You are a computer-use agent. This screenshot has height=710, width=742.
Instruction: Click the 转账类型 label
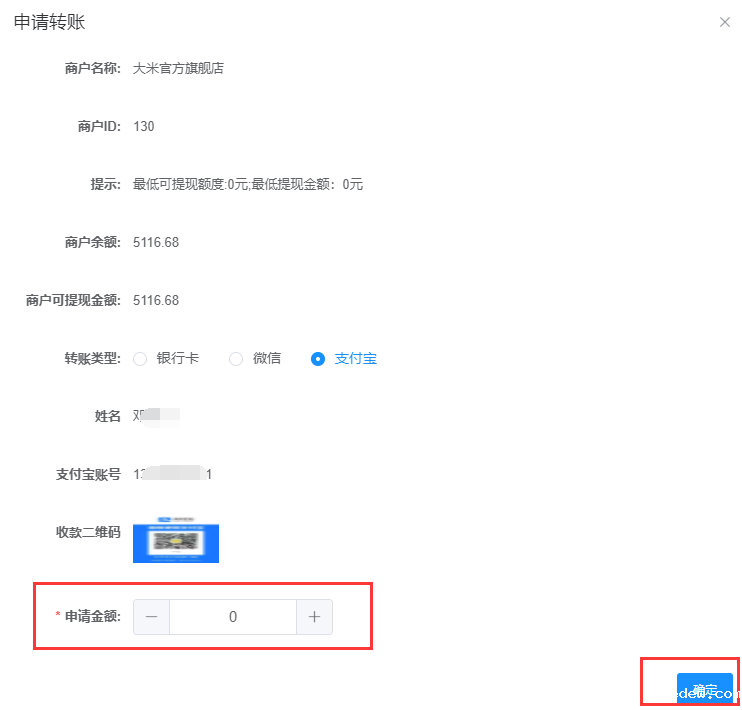(92, 358)
